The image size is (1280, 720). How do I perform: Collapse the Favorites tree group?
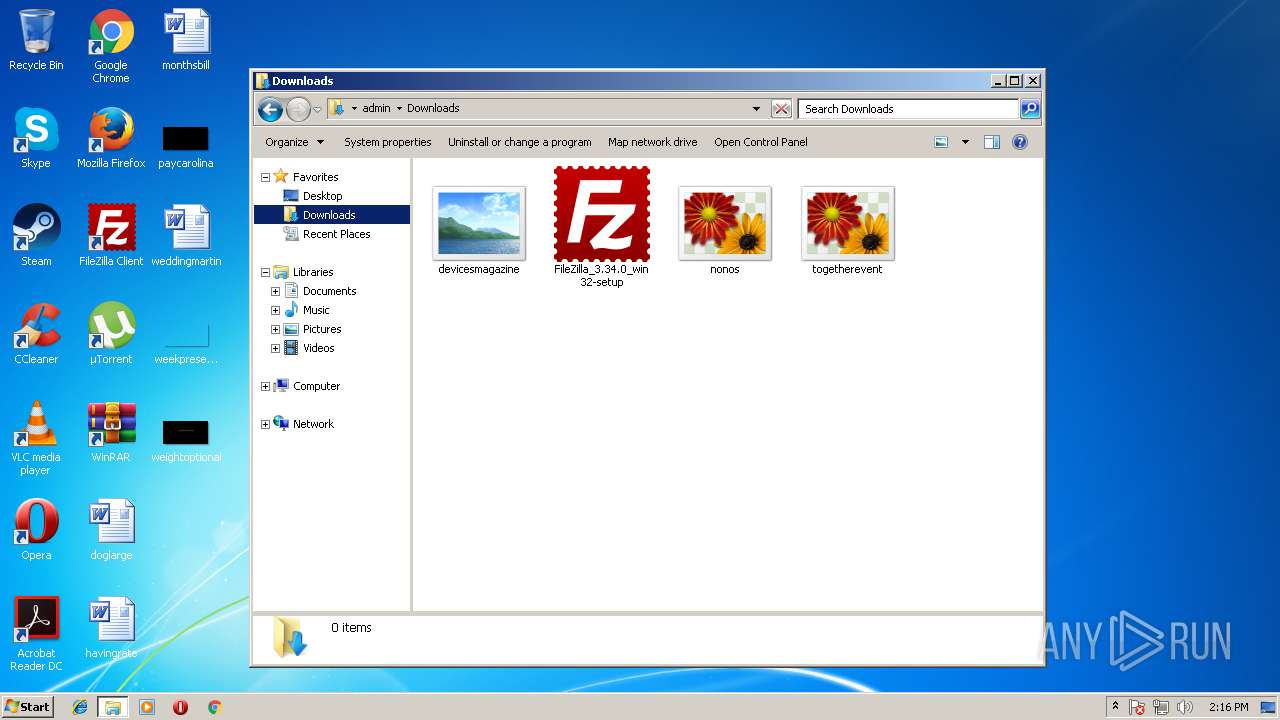click(265, 177)
